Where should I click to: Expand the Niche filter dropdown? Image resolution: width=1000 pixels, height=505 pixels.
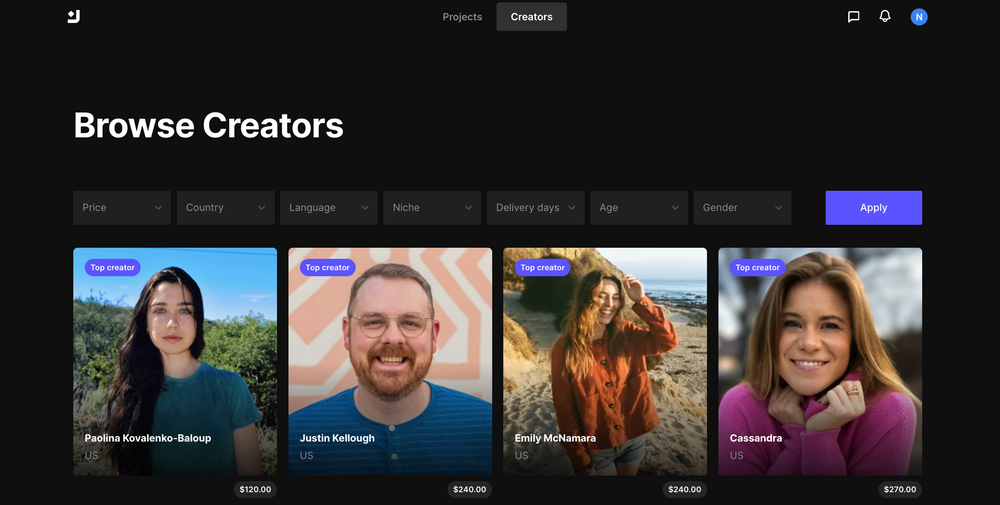coord(432,208)
